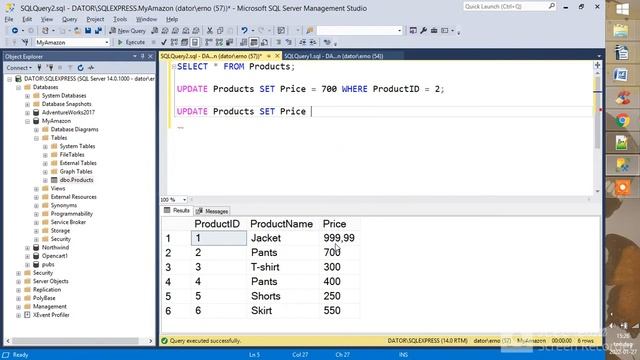The image size is (640, 360).
Task: Click the Save file toolbar icon
Action: coord(88,31)
